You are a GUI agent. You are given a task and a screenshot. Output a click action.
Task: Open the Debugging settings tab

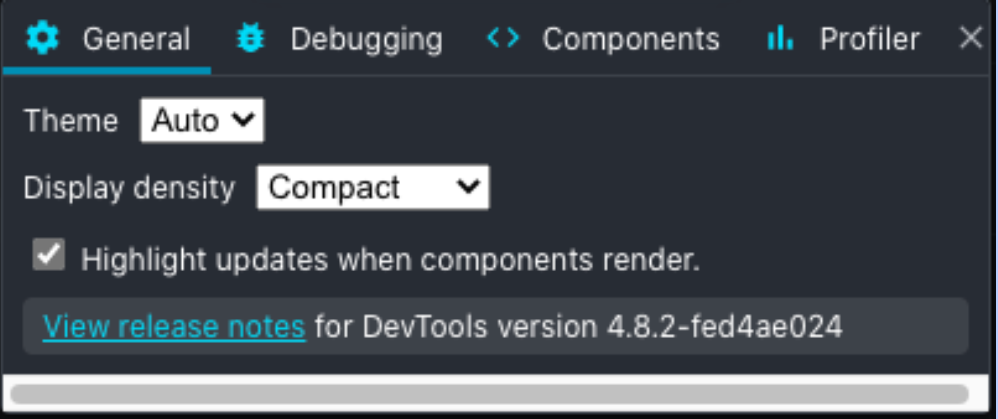click(x=366, y=39)
